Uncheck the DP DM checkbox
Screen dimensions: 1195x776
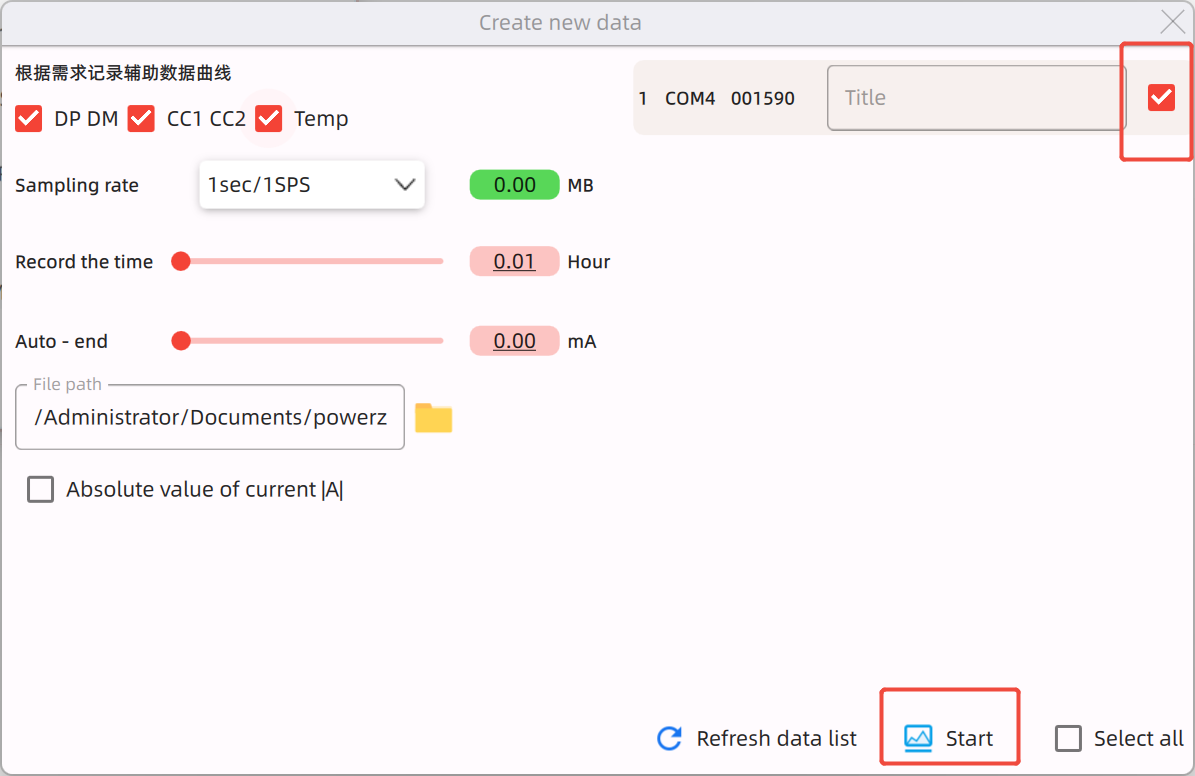click(x=28, y=118)
